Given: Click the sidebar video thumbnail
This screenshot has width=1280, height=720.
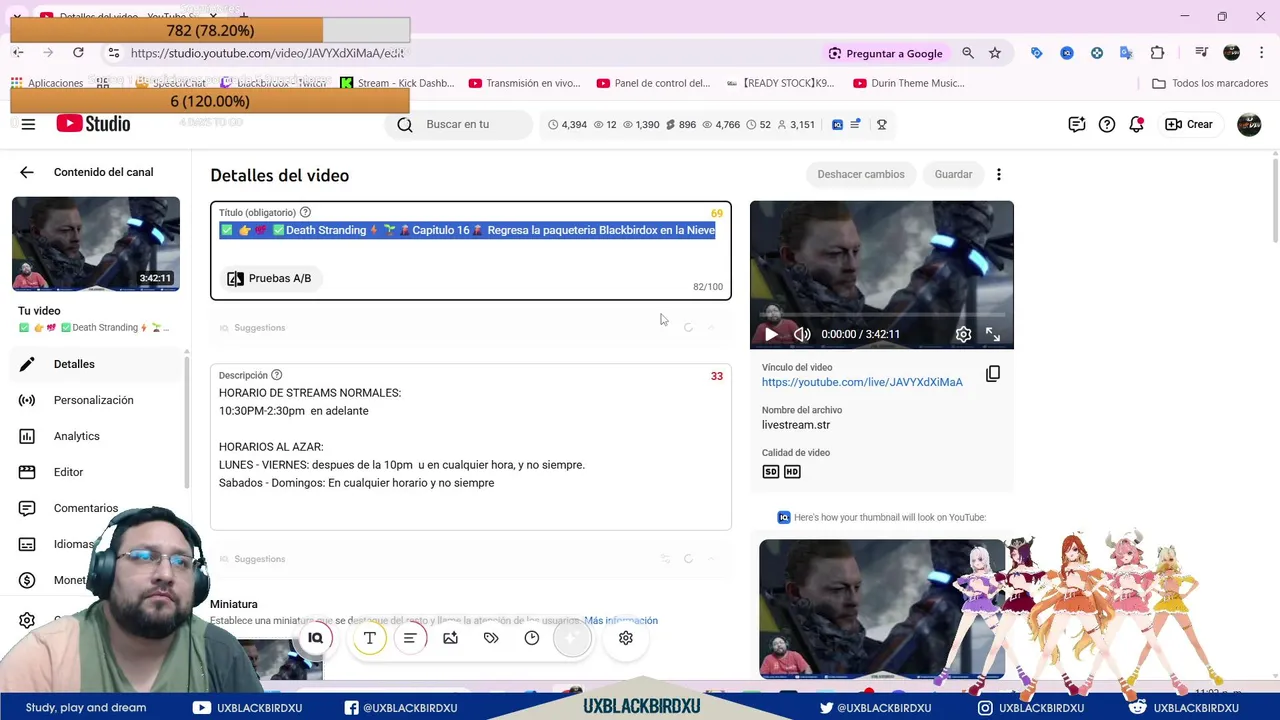Looking at the screenshot, I should click(x=96, y=244).
